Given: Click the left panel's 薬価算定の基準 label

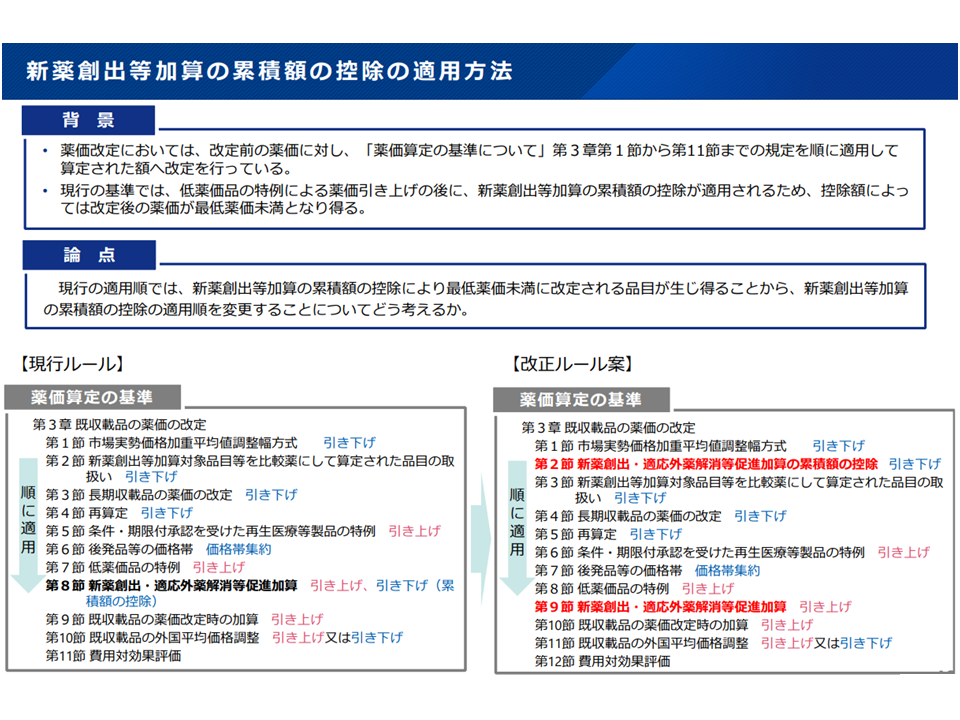Looking at the screenshot, I should coord(92,396).
